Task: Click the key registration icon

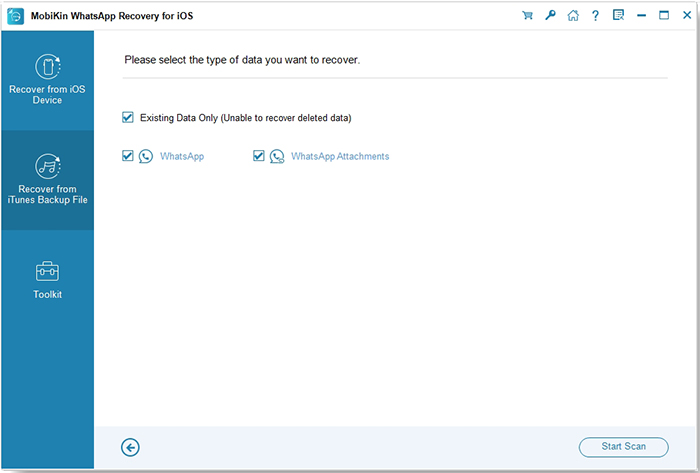Action: [x=550, y=16]
